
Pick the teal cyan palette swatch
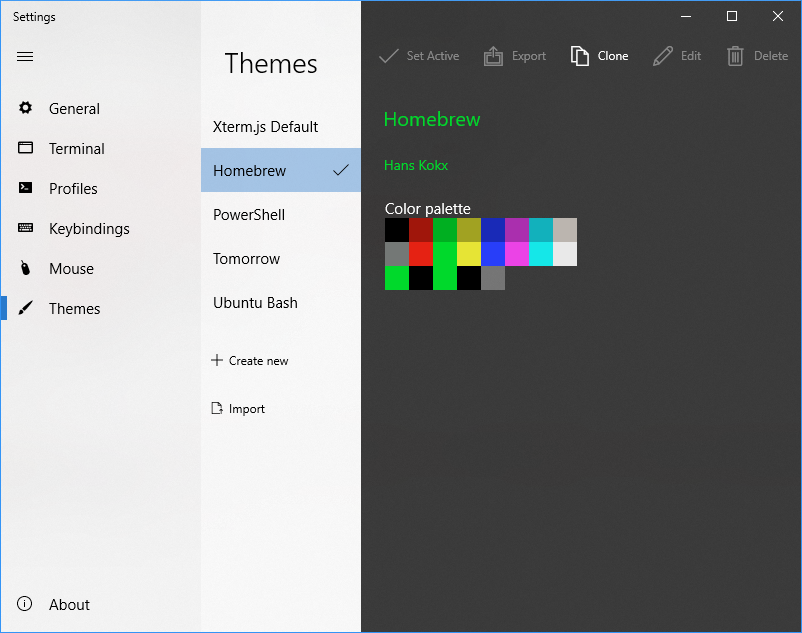tap(541, 230)
